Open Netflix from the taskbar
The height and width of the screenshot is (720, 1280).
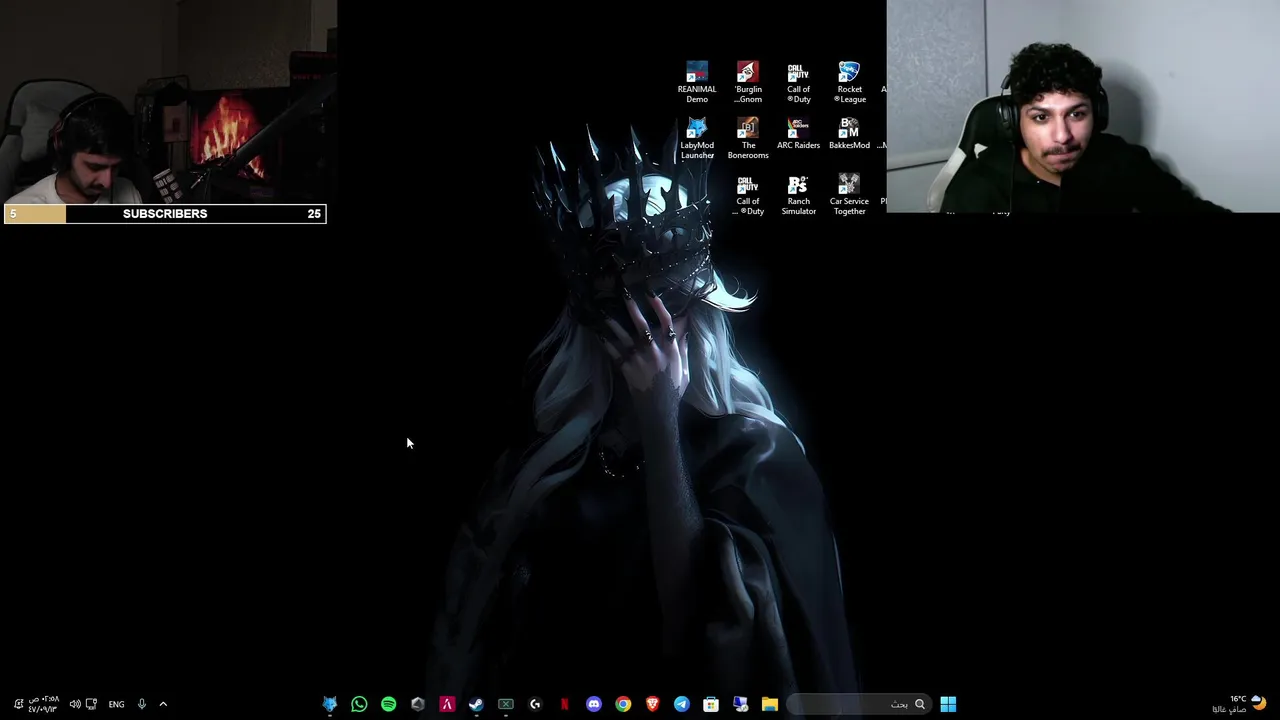pos(564,704)
